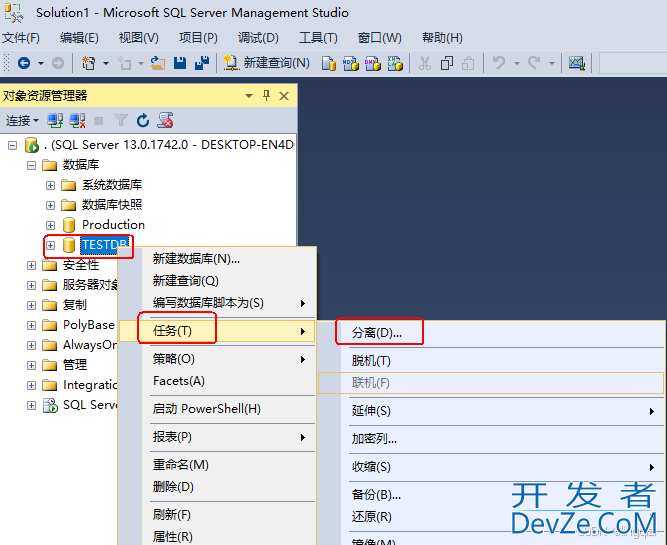
Task: Click the Stop square icon in Object Explorer
Action: (x=99, y=121)
